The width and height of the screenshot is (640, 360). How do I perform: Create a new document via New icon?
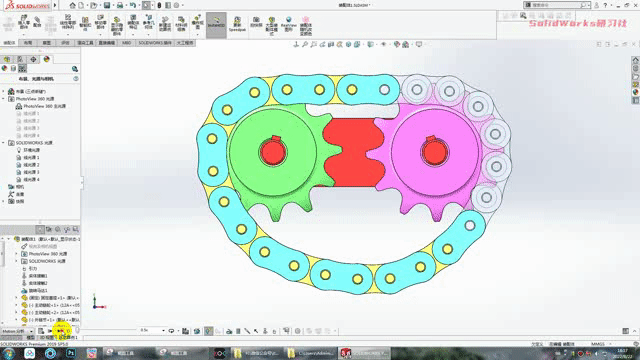81,5
